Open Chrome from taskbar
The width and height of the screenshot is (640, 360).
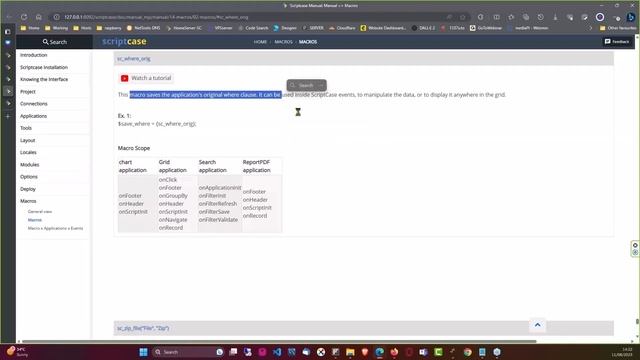pos(468,352)
